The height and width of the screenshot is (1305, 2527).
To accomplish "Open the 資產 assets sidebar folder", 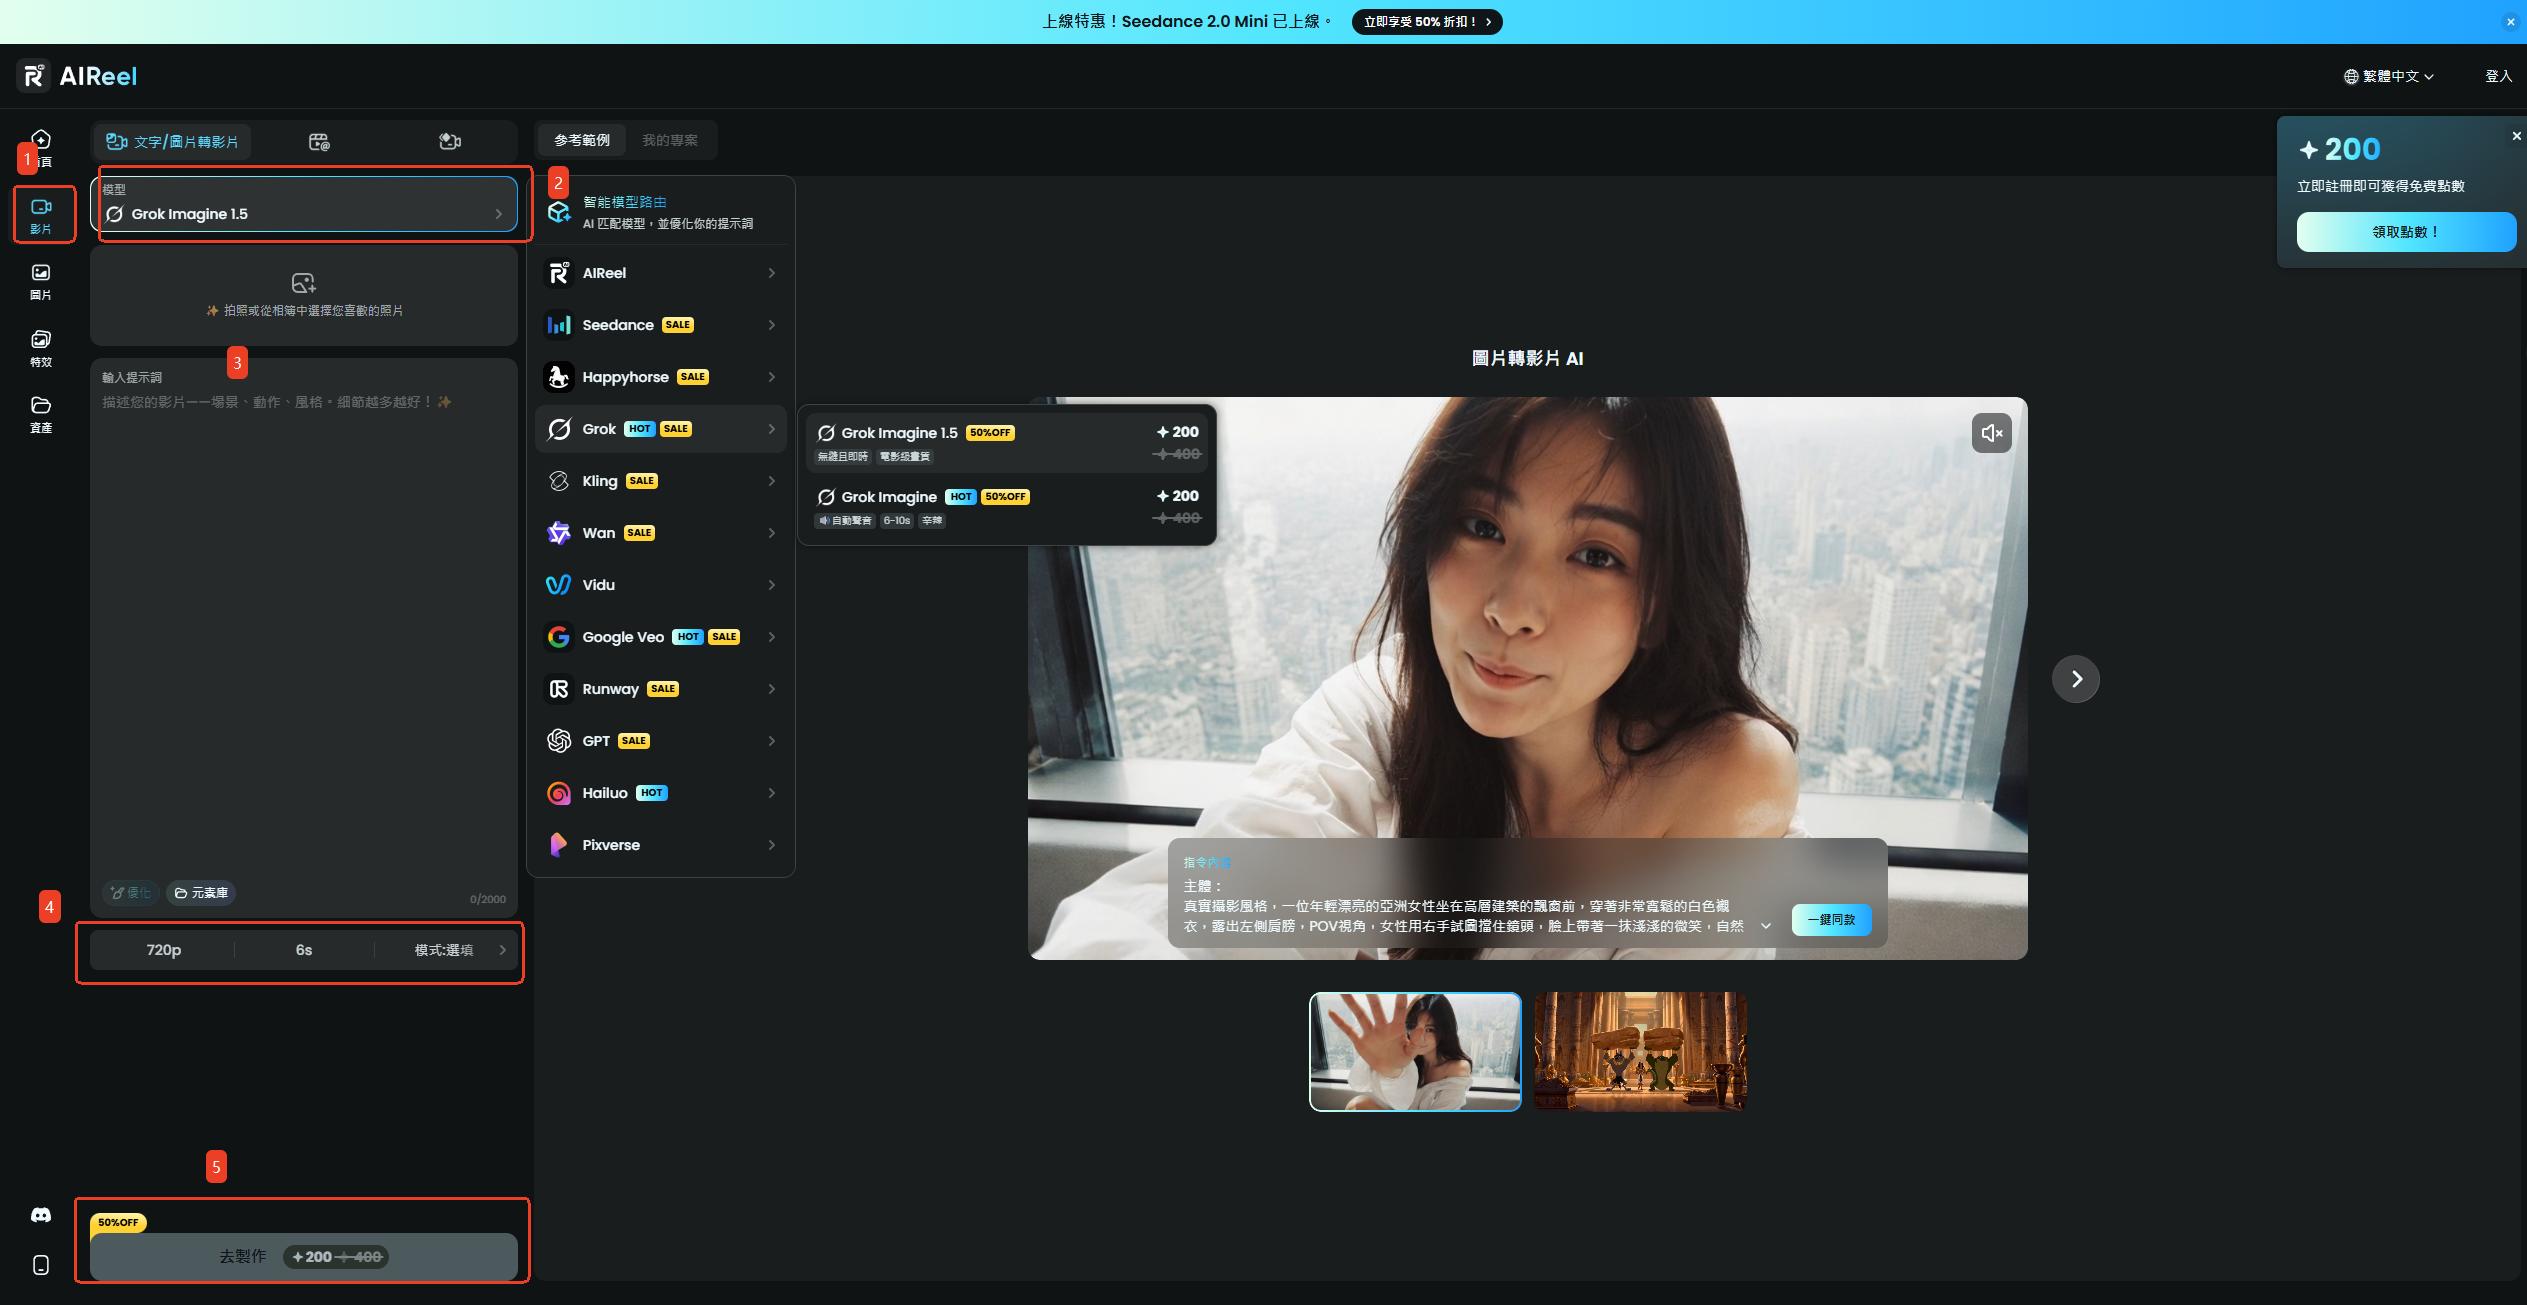I will tap(41, 415).
